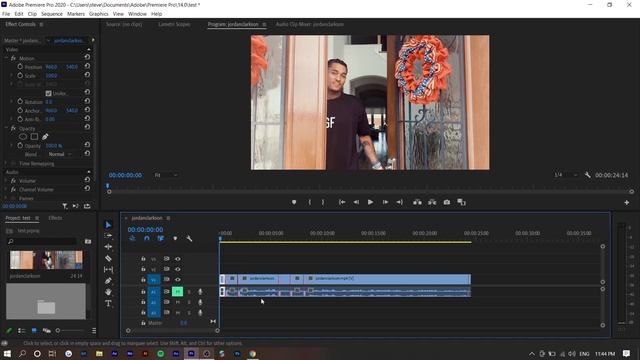Viewport: 640px width, 360px height.
Task: Click free draw bezier pen mask
Action: point(45,137)
